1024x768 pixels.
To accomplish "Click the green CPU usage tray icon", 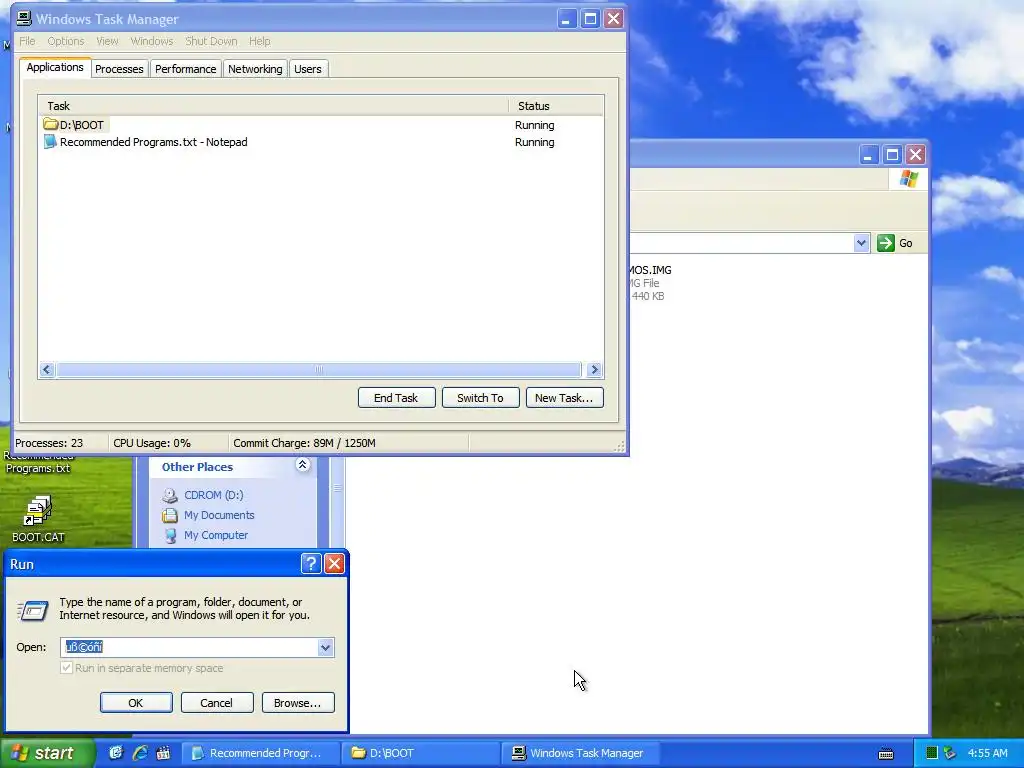I will click(932, 753).
